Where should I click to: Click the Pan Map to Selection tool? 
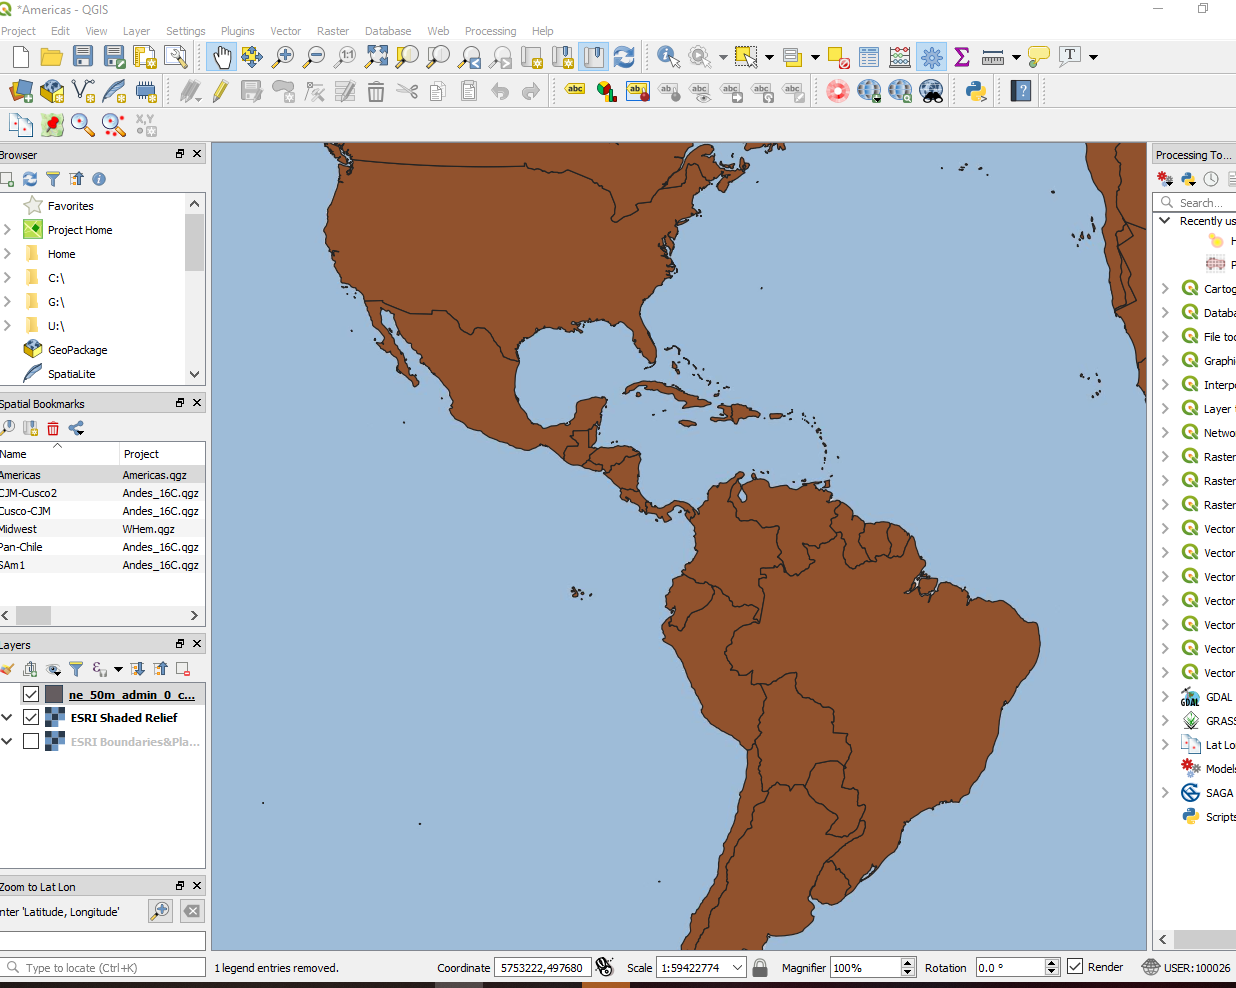click(x=252, y=57)
